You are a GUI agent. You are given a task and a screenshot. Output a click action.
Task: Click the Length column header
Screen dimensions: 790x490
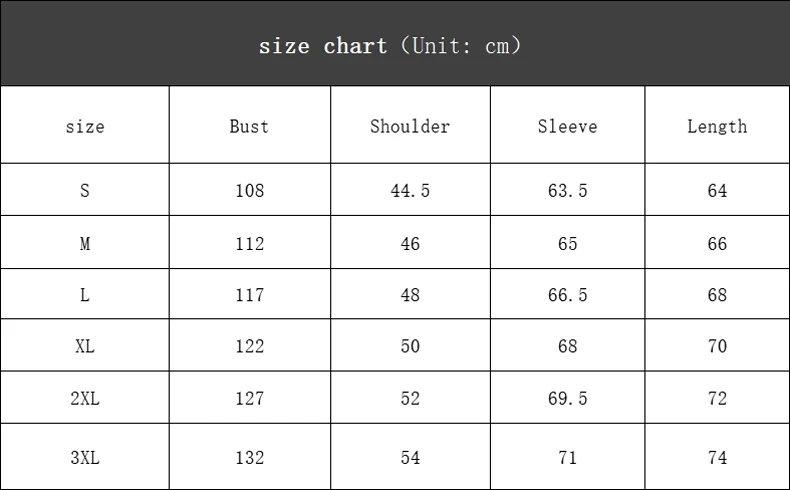(x=717, y=126)
